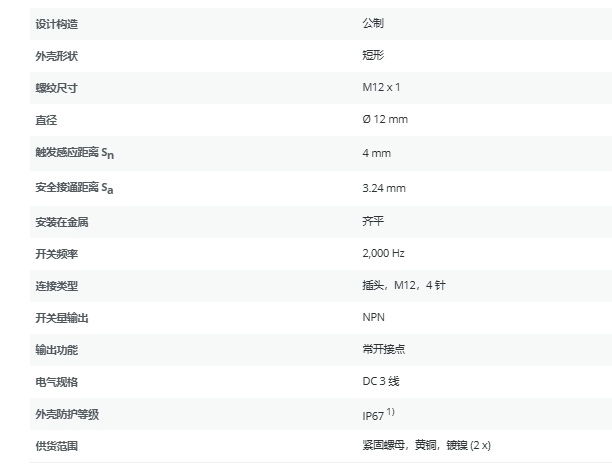The width and height of the screenshot is (612, 476).
Task: Click the DC 3 线 value
Action: (381, 381)
